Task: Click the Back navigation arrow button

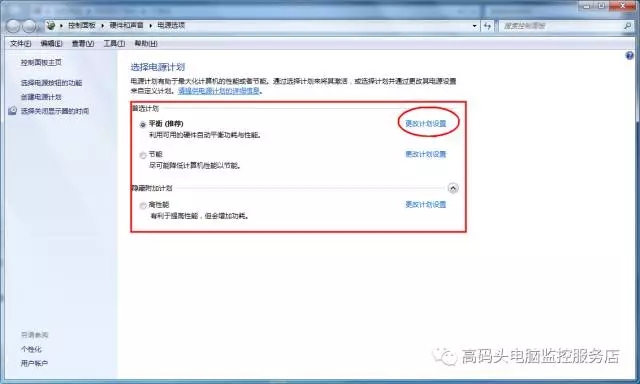Action: 13,26
